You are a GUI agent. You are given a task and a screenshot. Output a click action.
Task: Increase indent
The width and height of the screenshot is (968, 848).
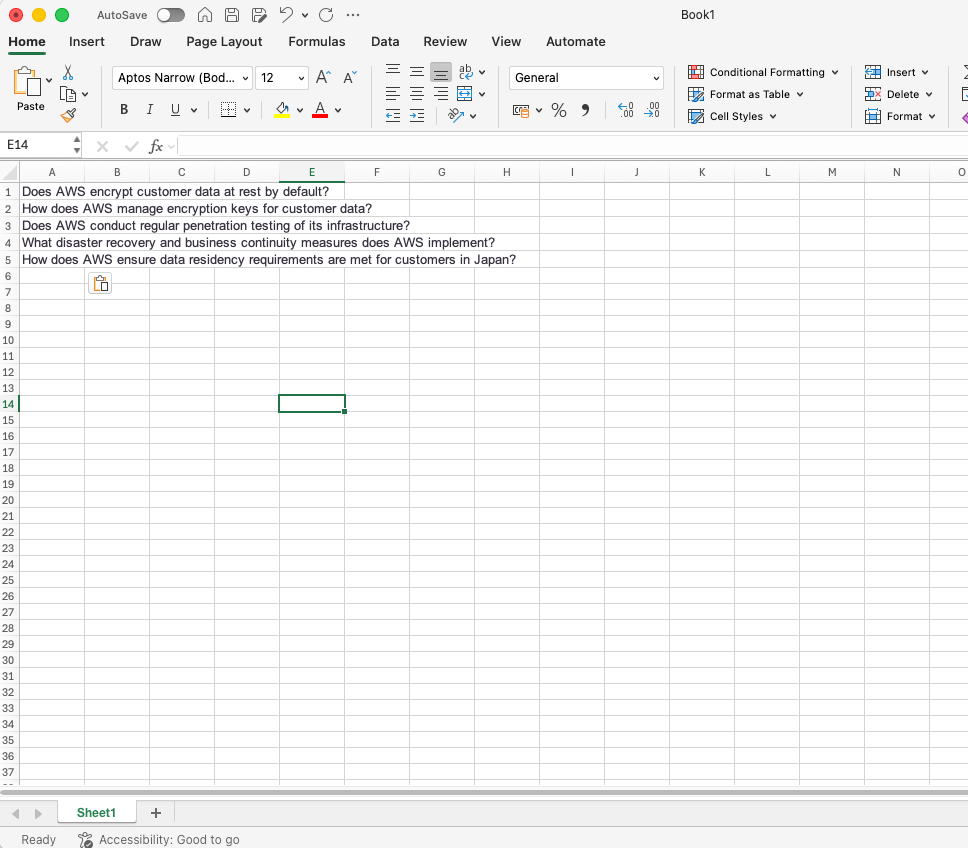417,115
